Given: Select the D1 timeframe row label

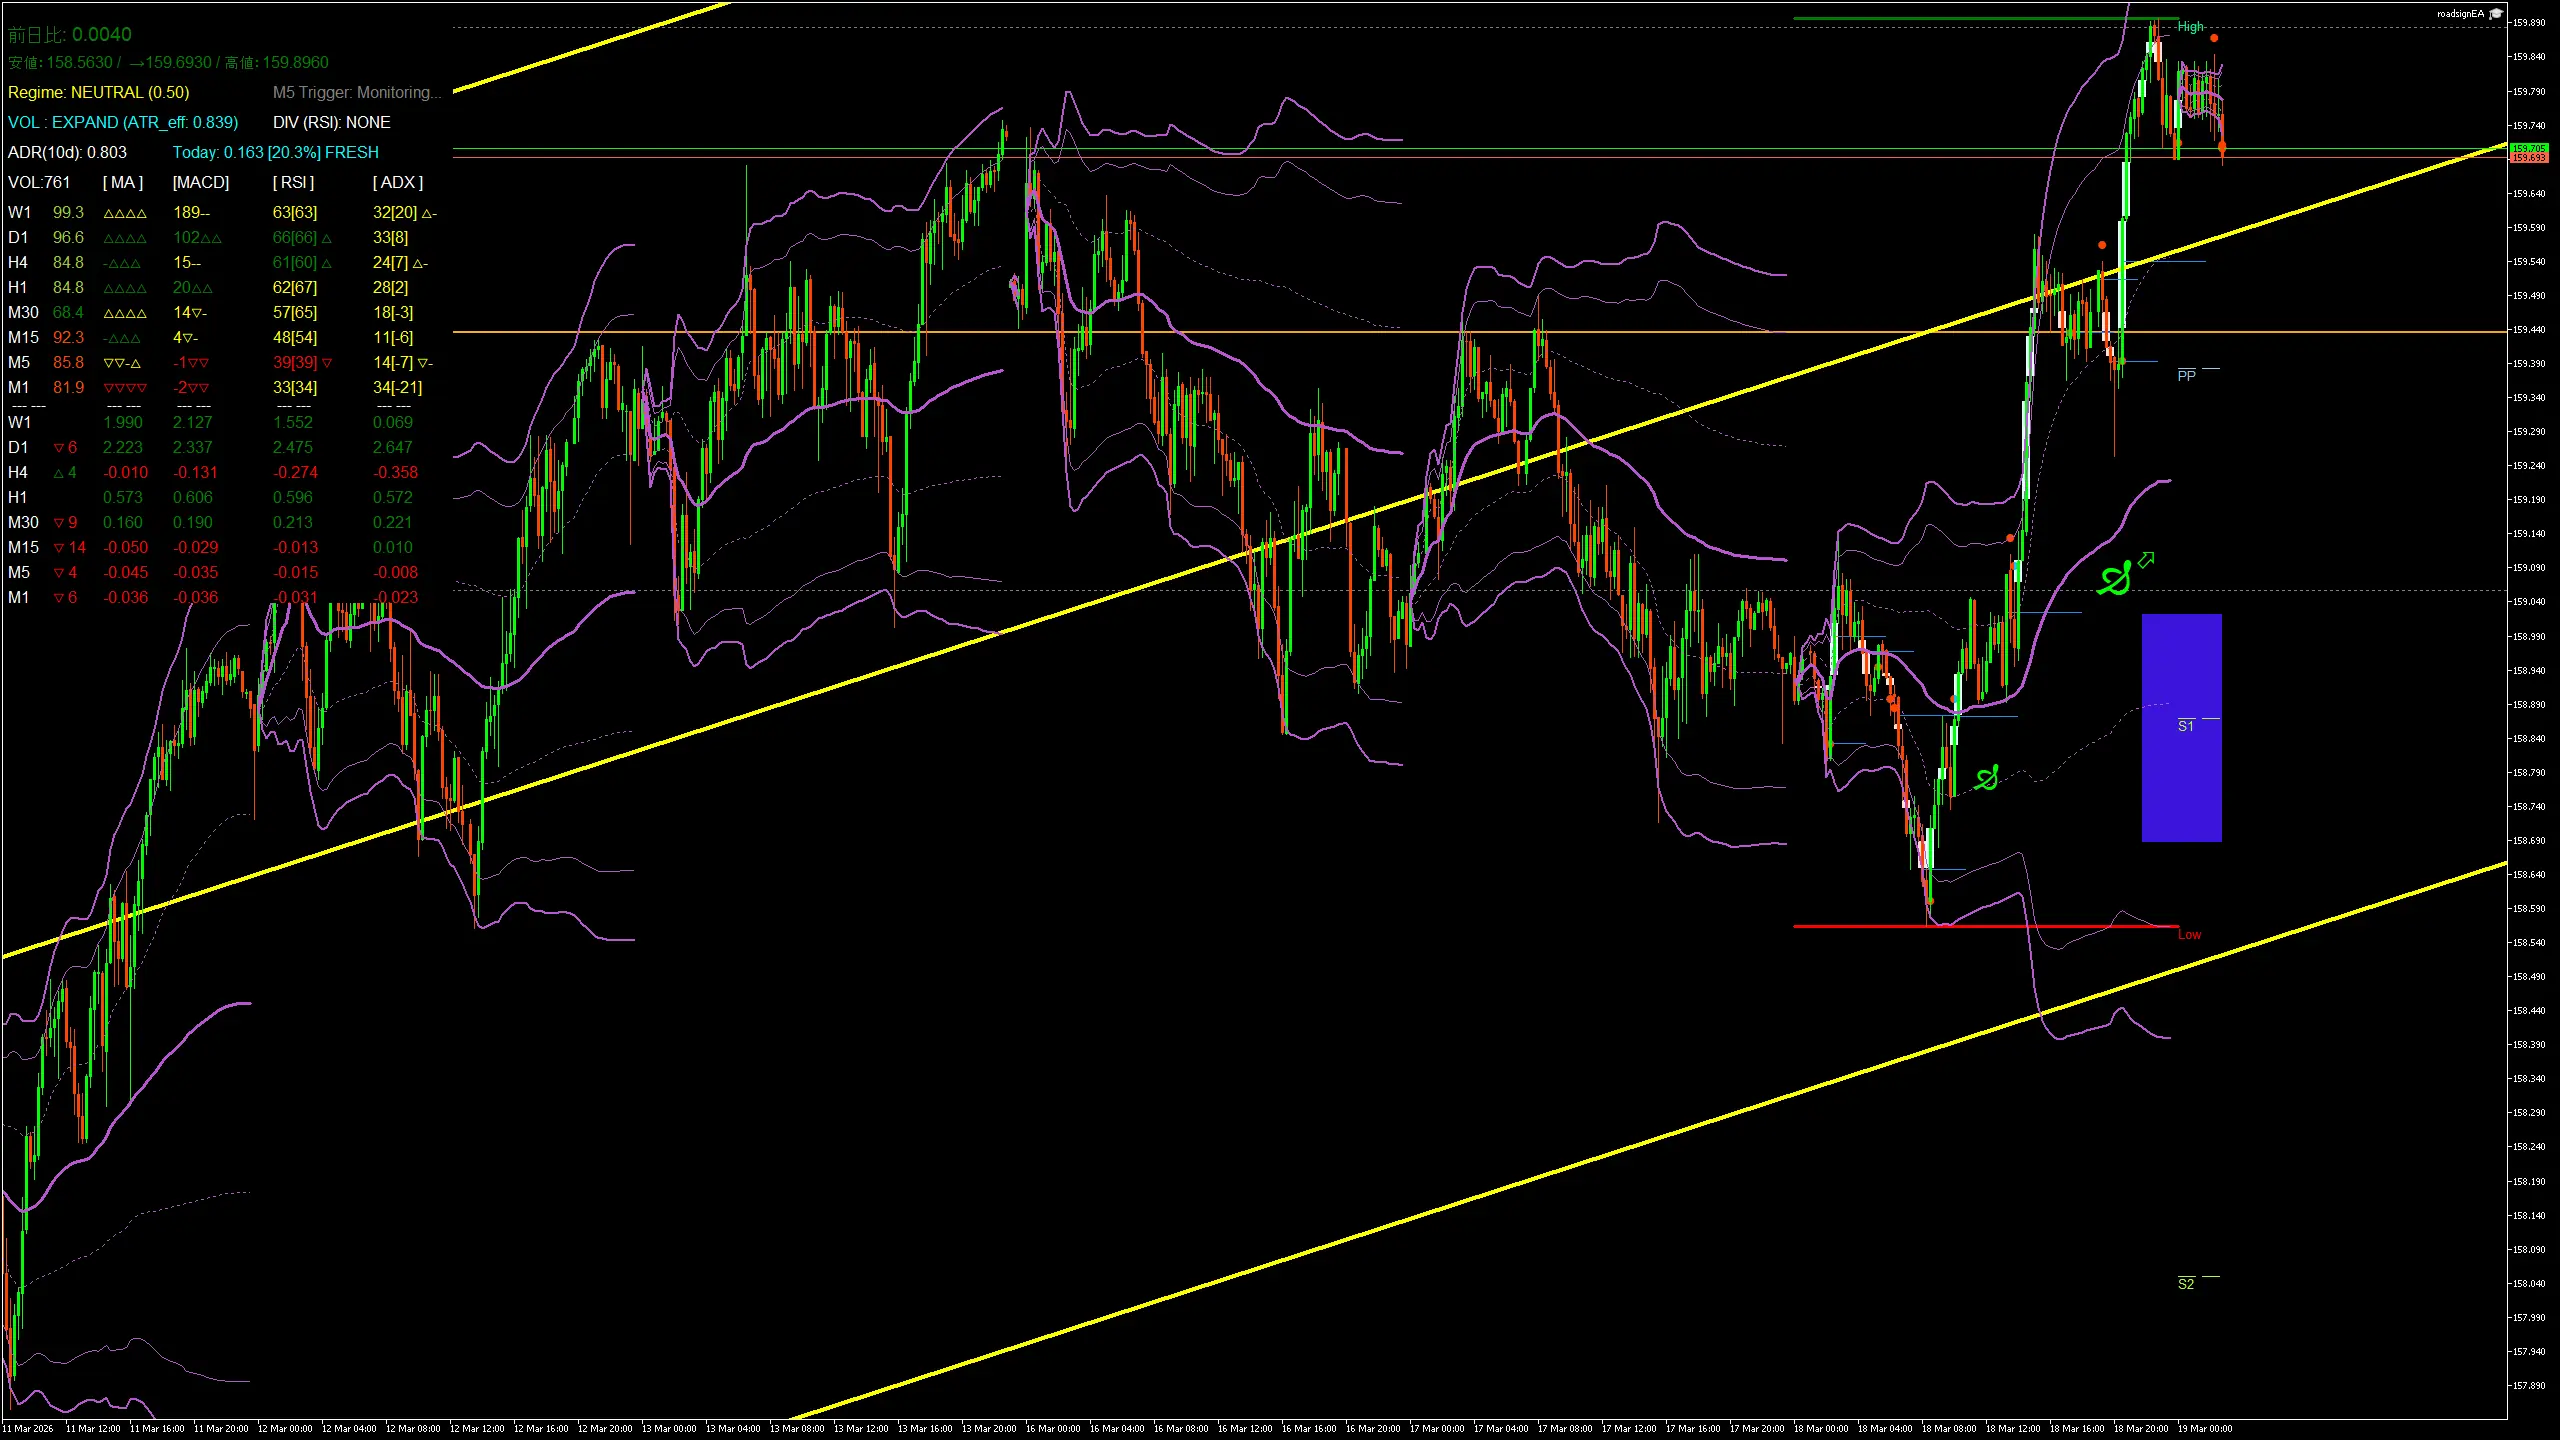Looking at the screenshot, I should [19, 238].
